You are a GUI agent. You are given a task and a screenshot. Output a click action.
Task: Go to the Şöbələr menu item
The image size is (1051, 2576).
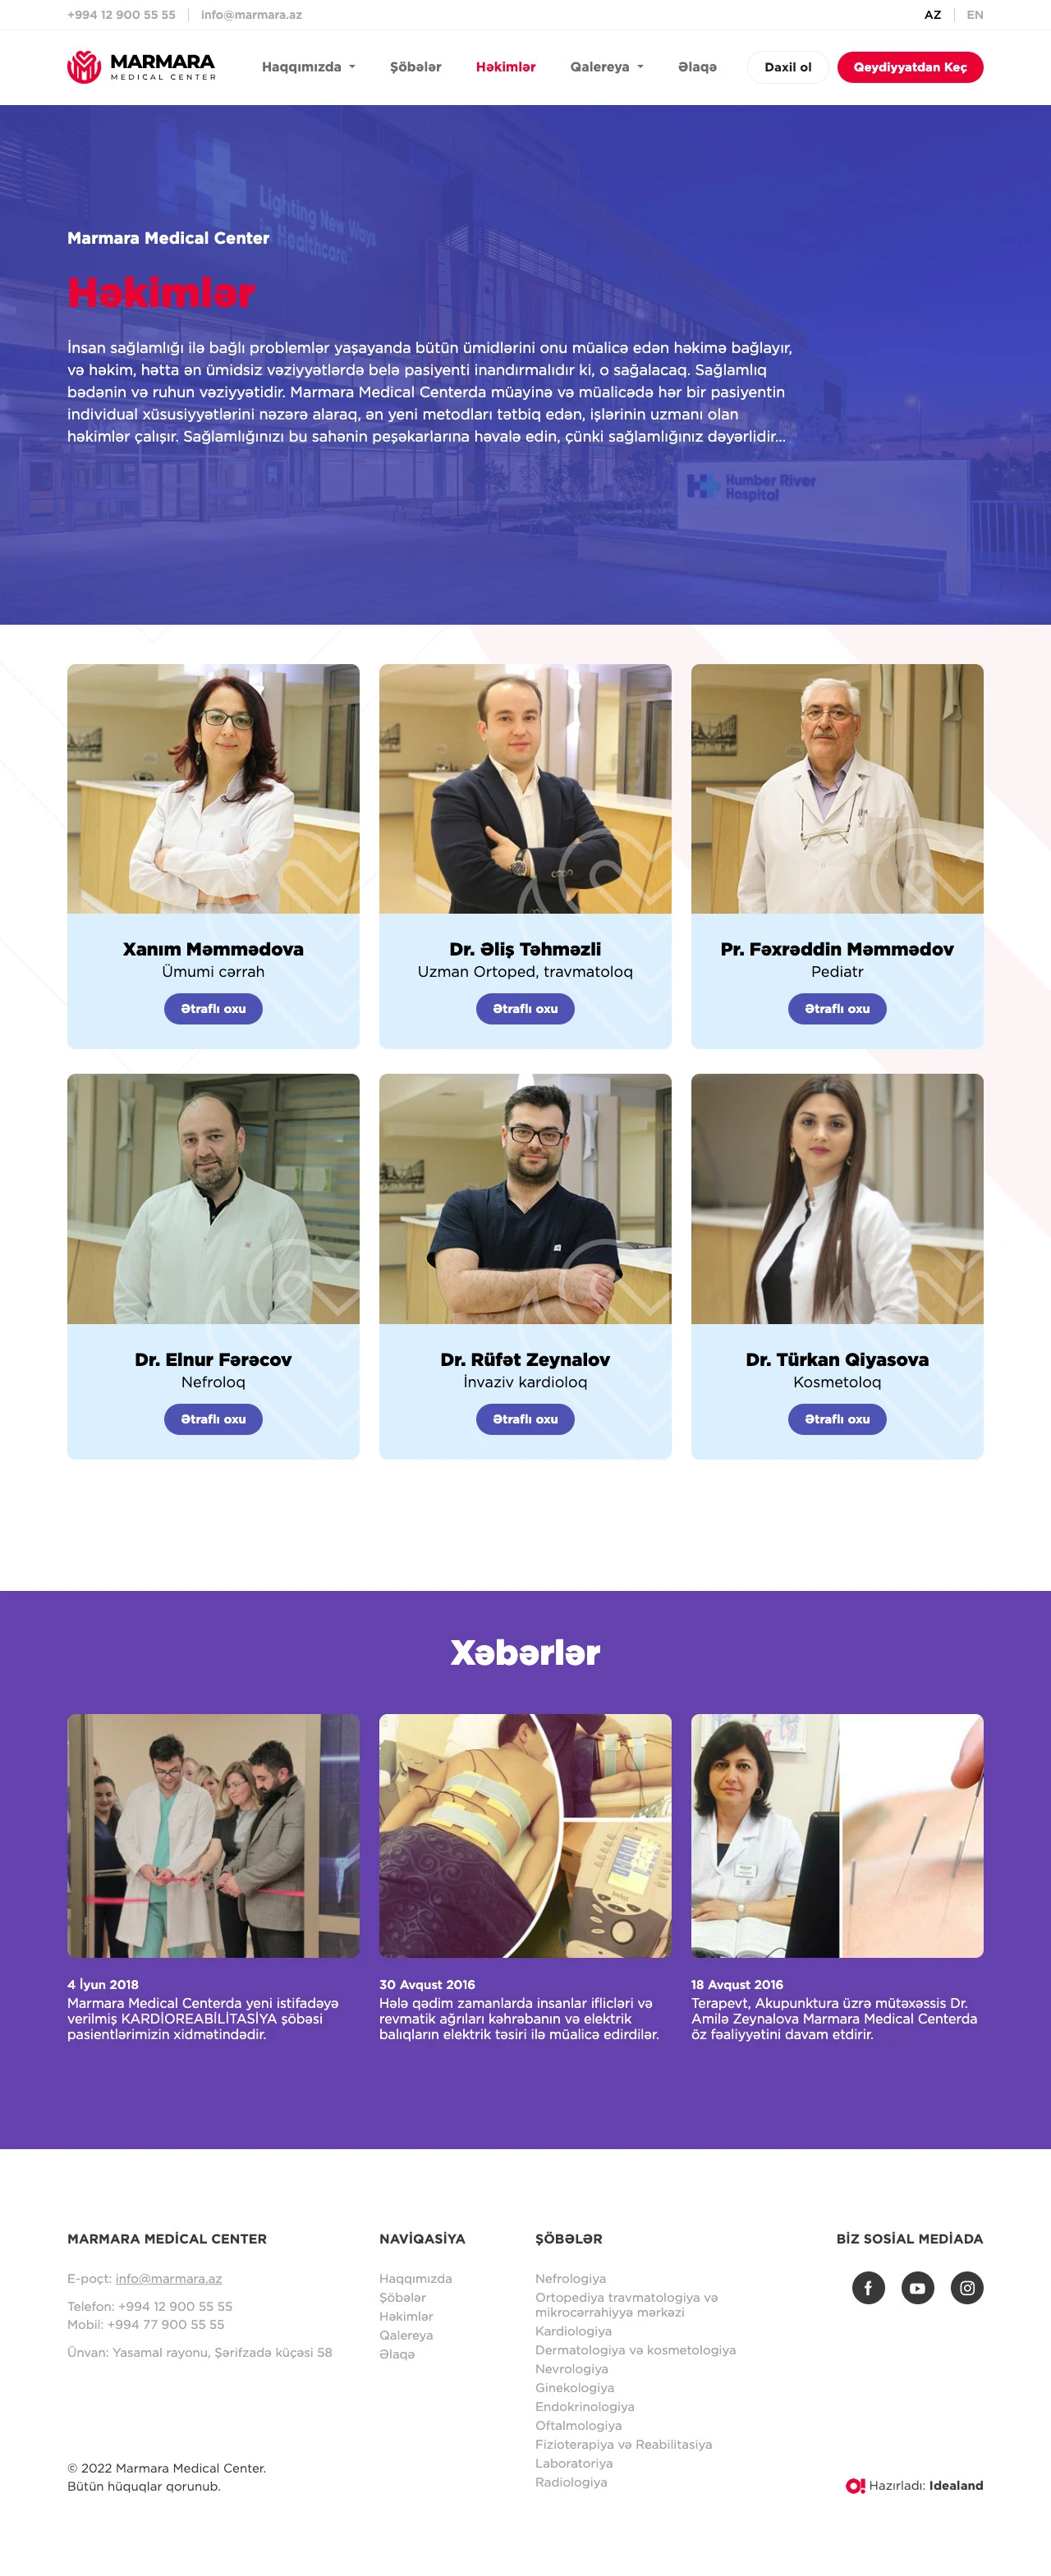415,67
